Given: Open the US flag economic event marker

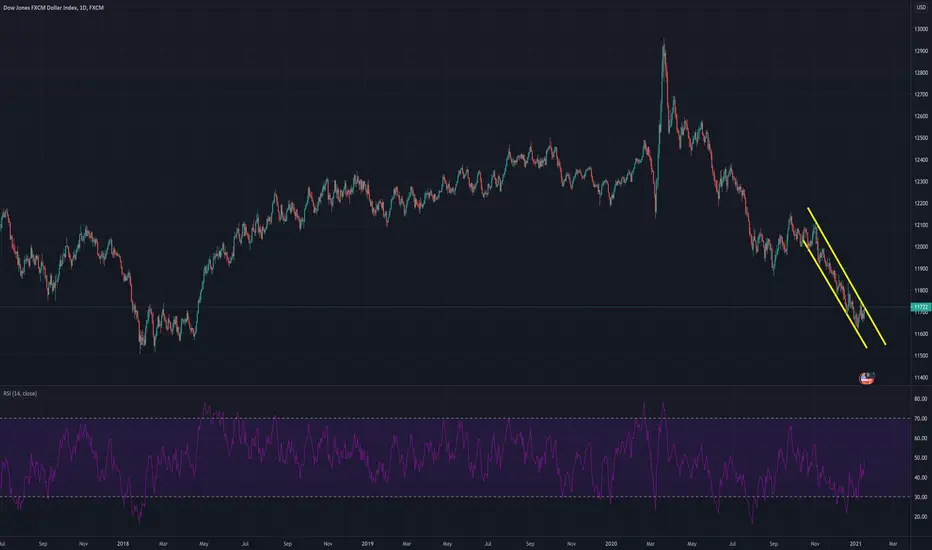Looking at the screenshot, I should pyautogui.click(x=867, y=378).
